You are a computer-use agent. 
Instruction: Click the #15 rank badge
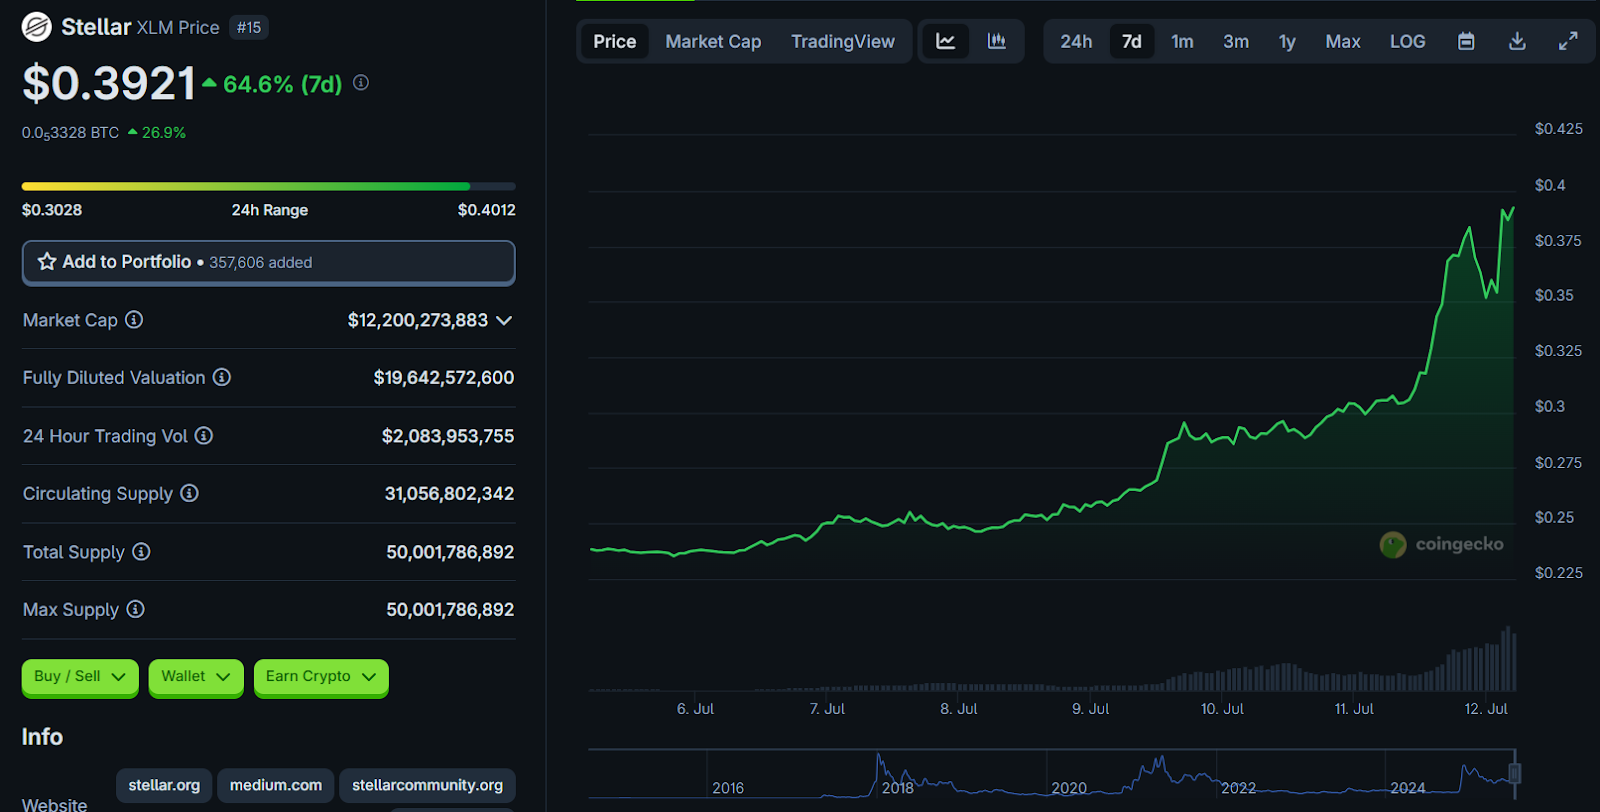249,27
